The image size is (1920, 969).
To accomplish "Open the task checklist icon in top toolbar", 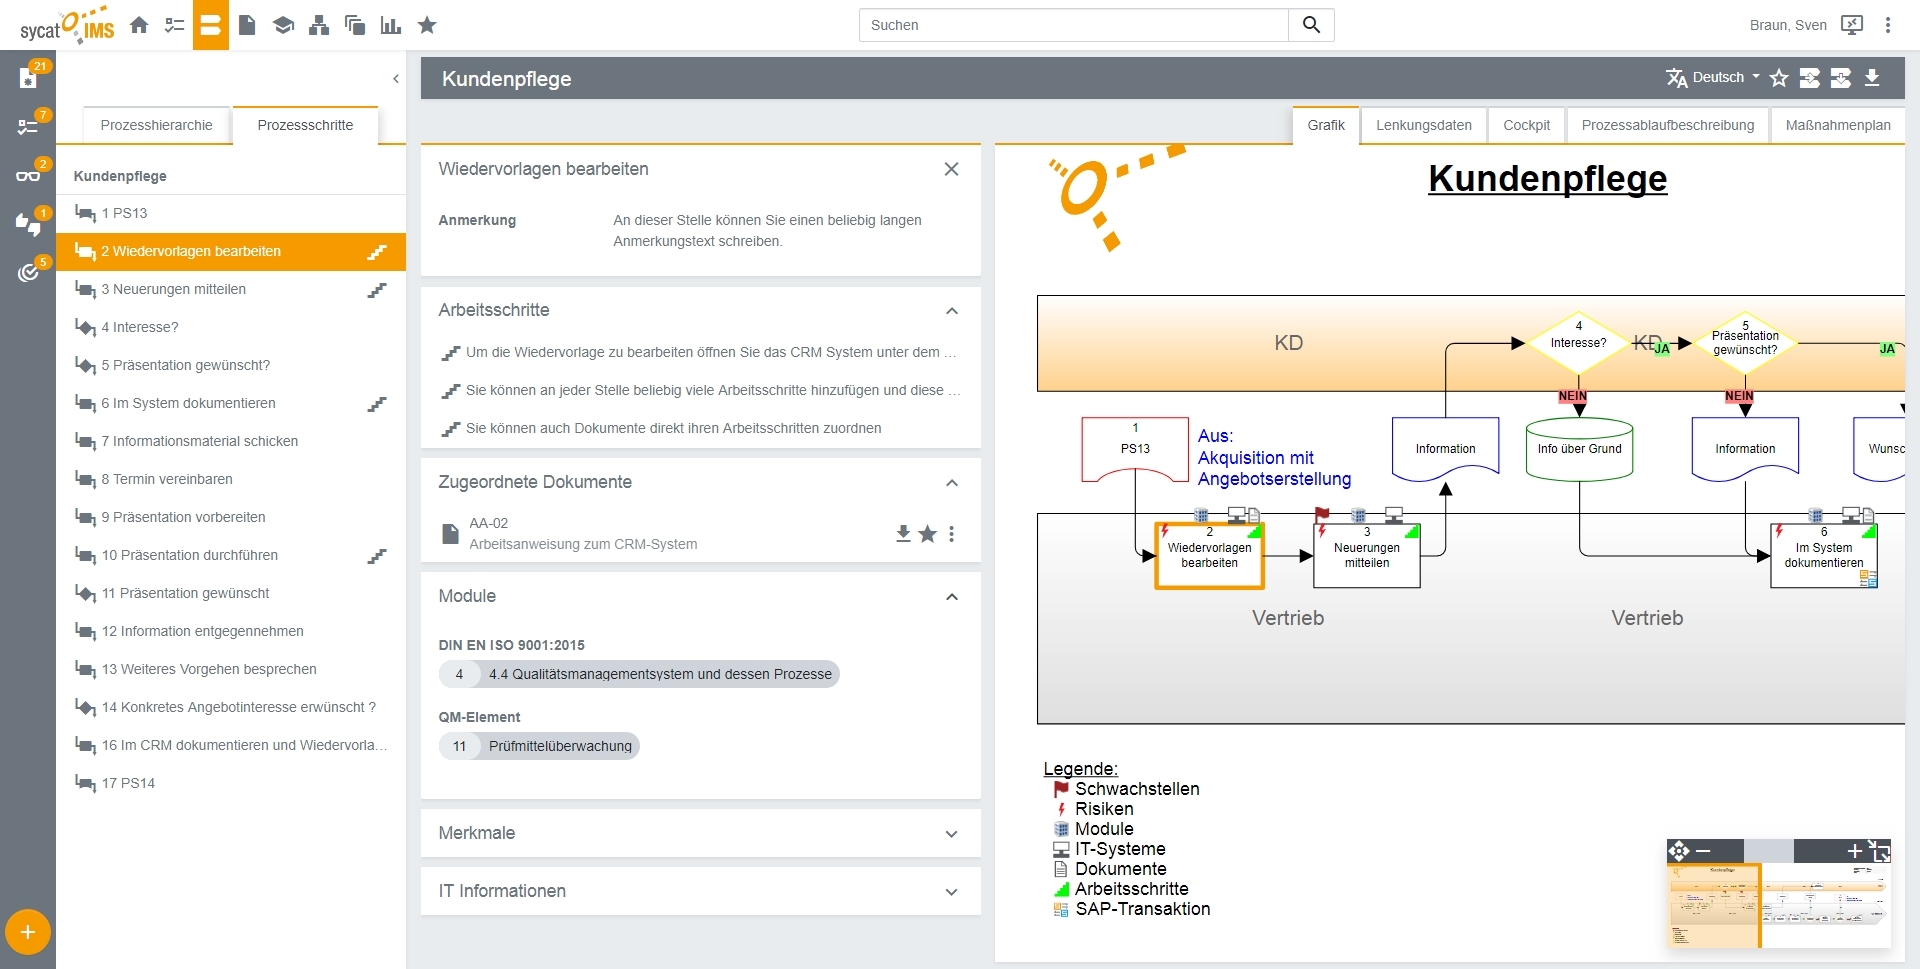I will (175, 25).
